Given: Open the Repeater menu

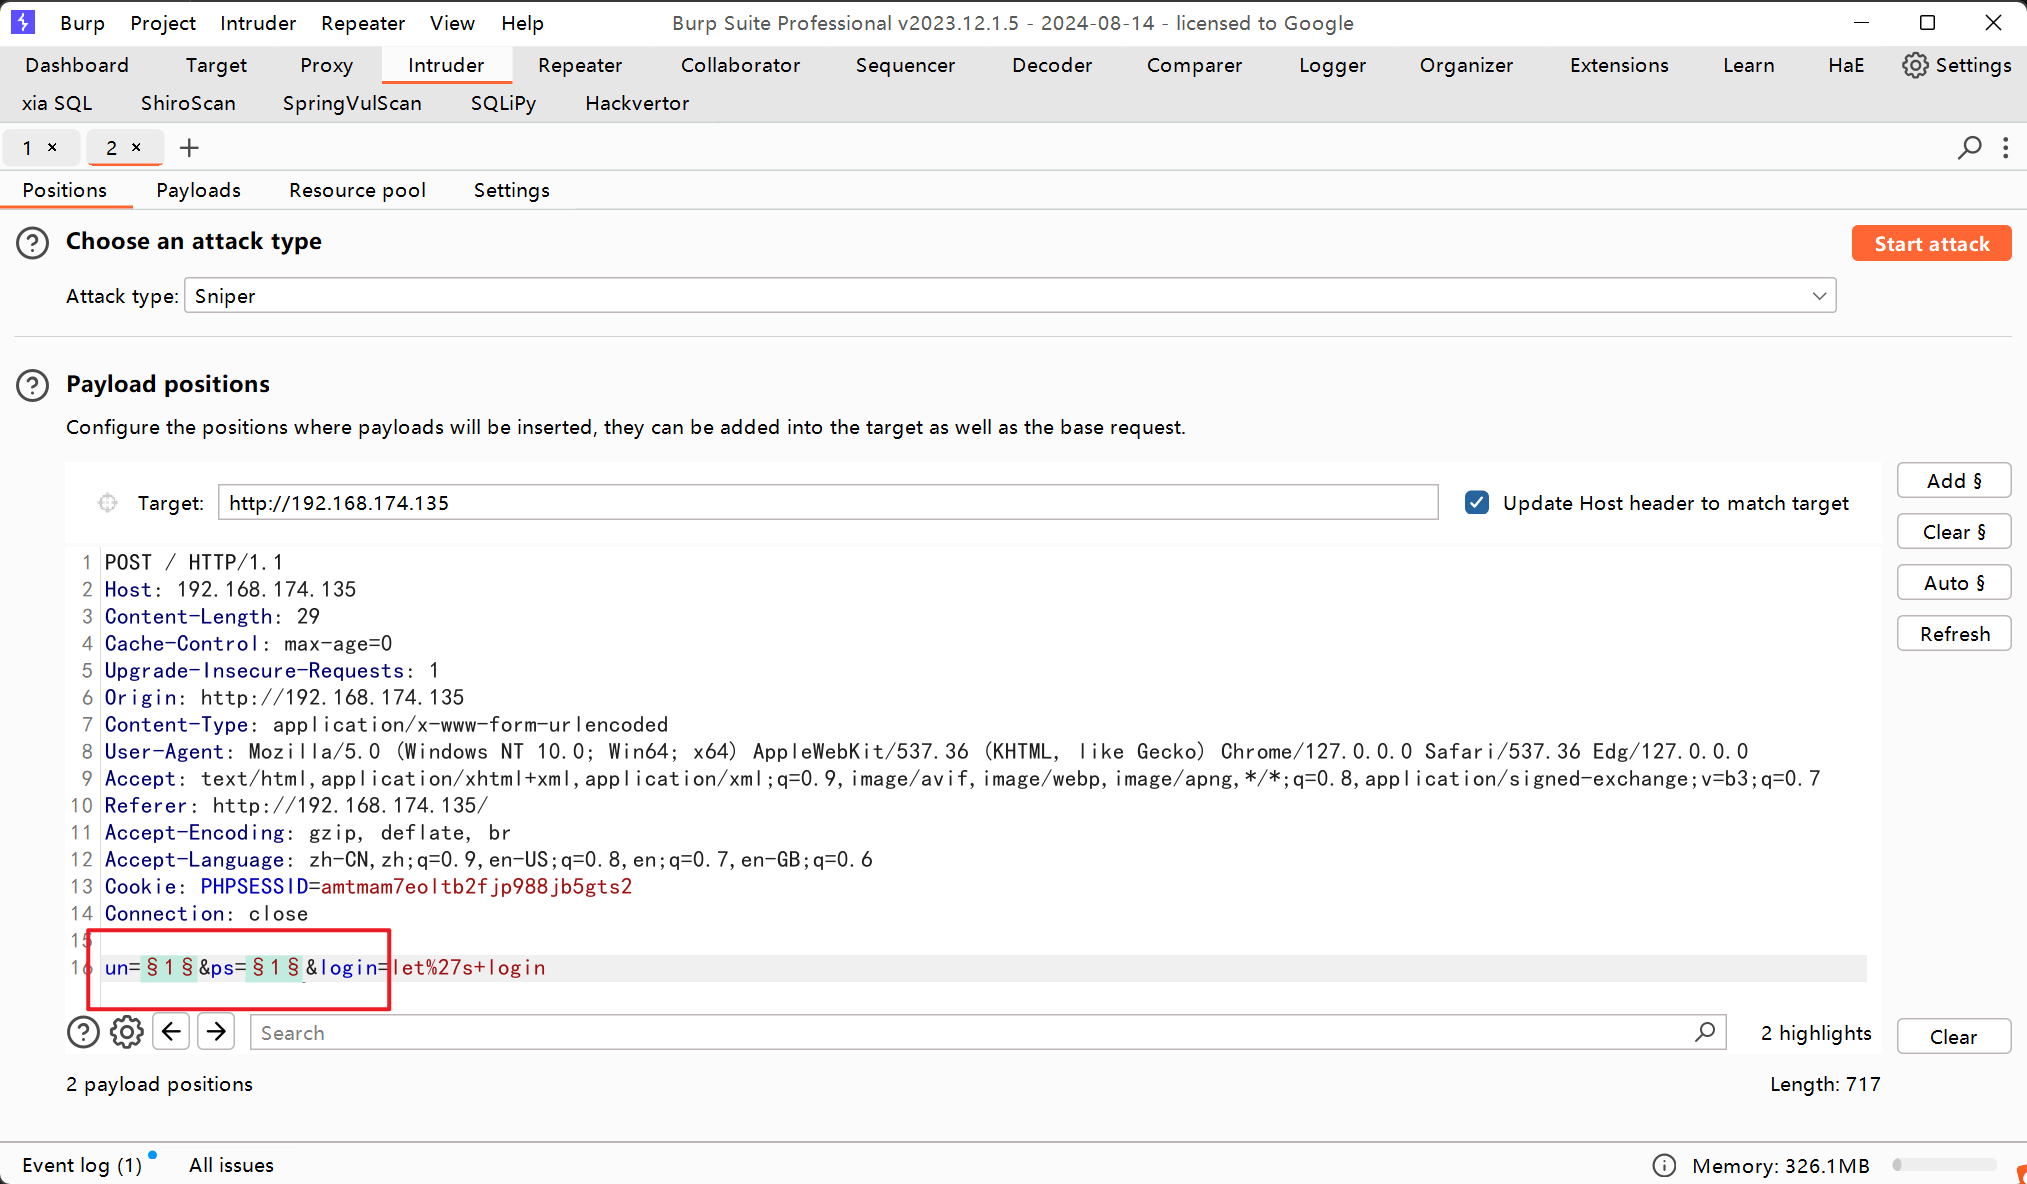Looking at the screenshot, I should pos(363,23).
